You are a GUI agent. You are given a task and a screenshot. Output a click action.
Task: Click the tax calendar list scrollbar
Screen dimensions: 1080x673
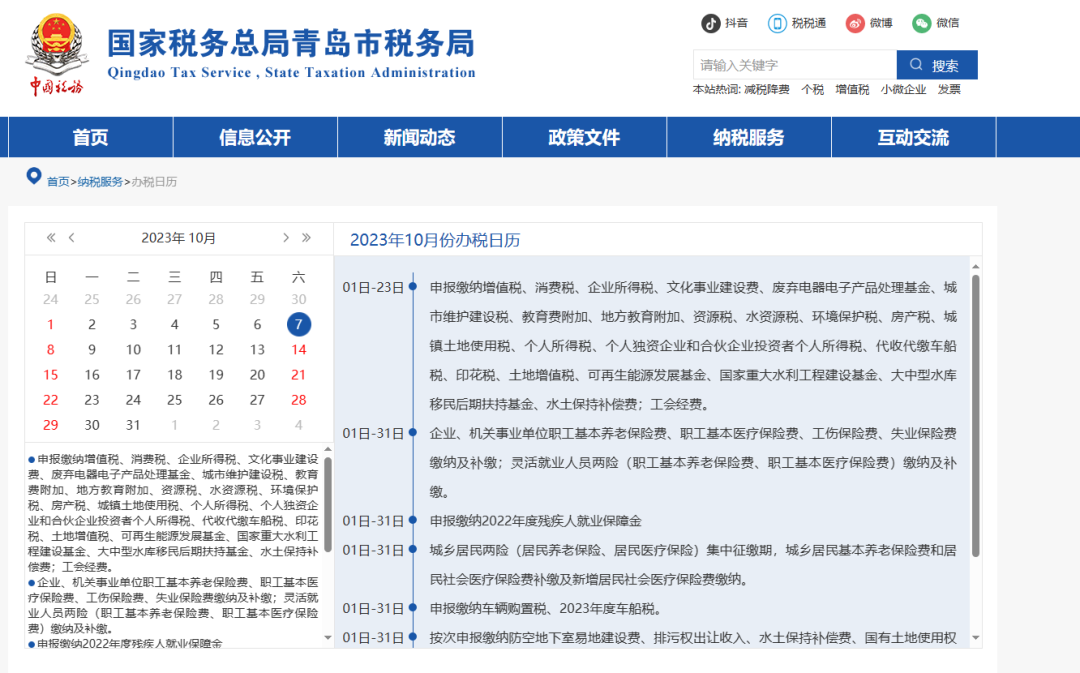[975, 400]
